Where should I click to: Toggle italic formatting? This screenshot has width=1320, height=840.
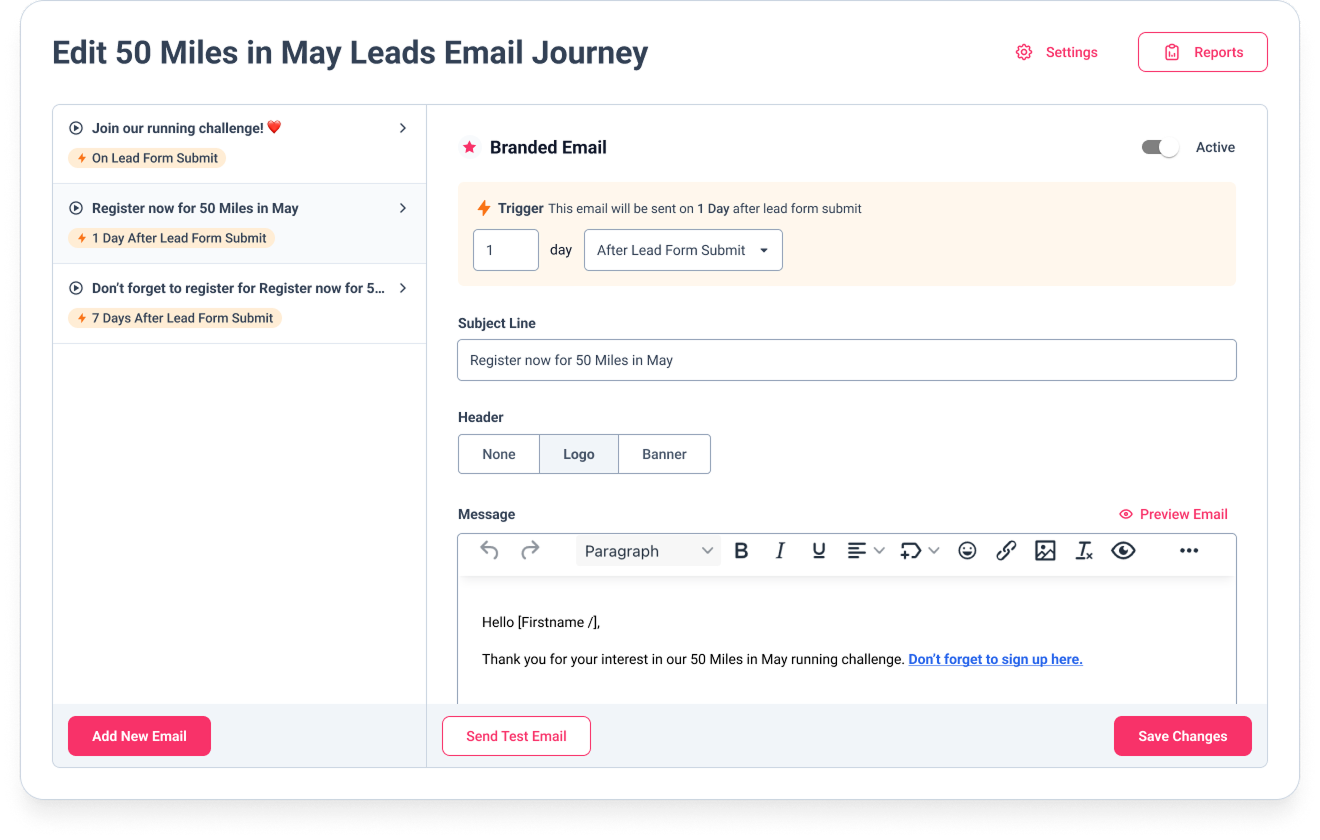click(x=780, y=551)
